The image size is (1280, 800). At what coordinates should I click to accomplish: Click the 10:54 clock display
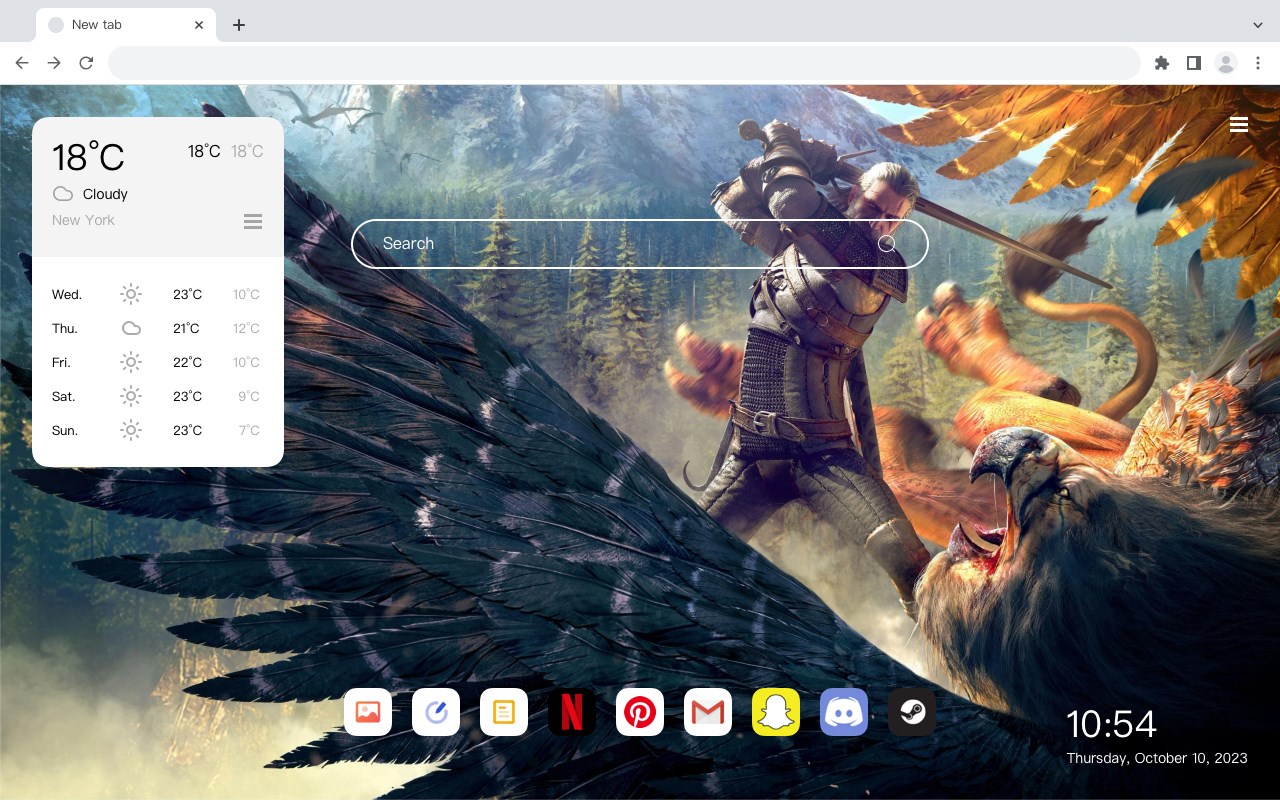(1111, 724)
